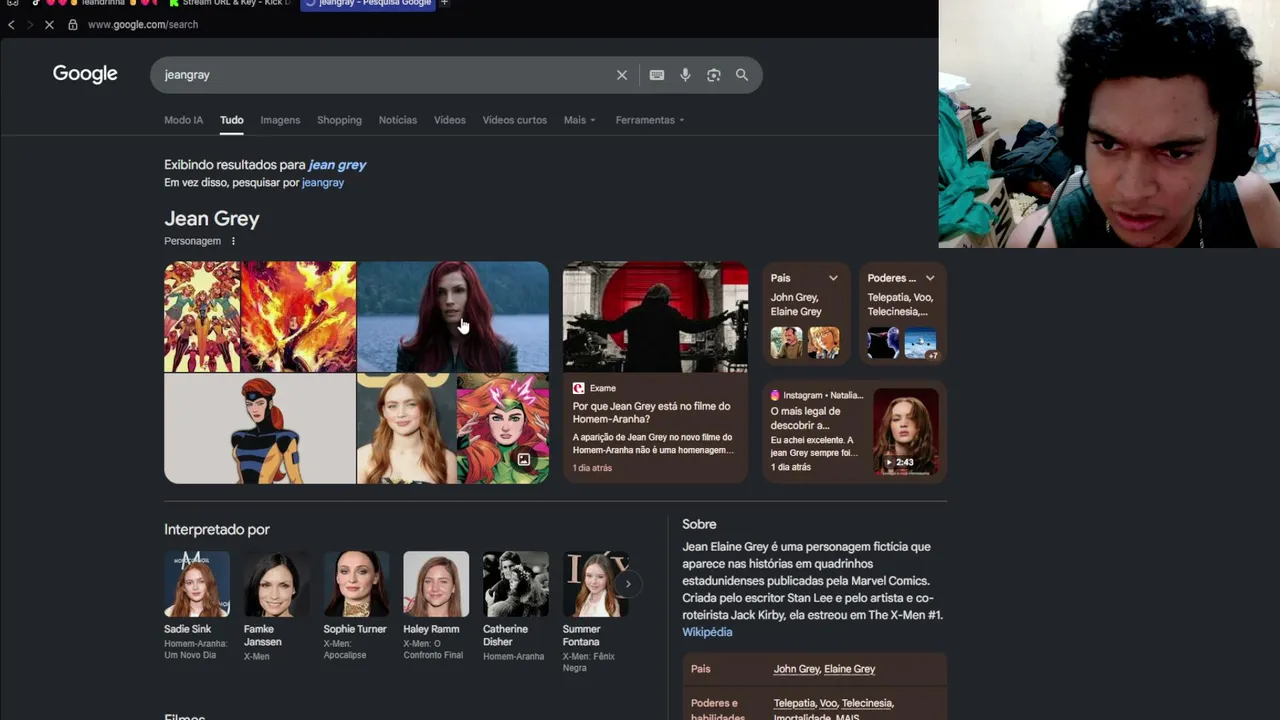Viewport: 1280px width, 720px height.
Task: Open a new browser tab with plus
Action: [444, 3]
